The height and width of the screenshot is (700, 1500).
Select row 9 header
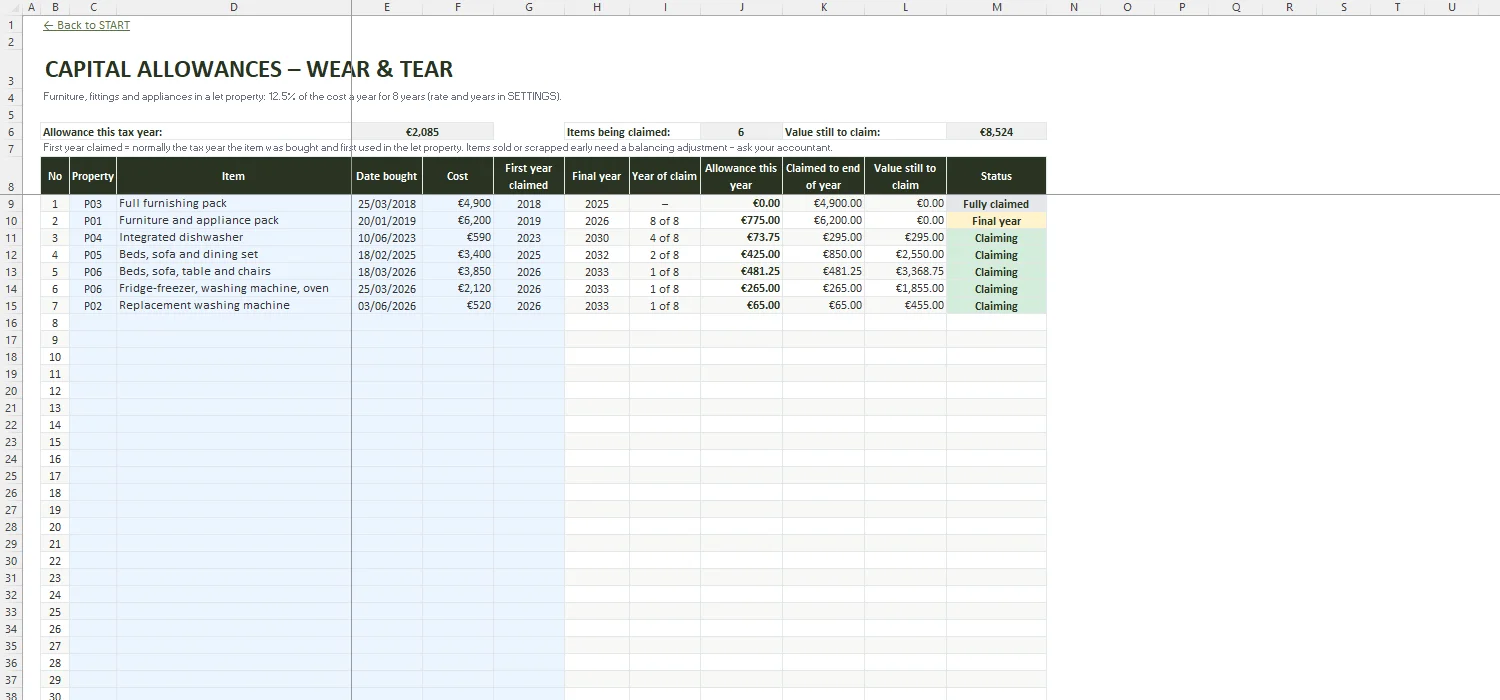click(11, 204)
